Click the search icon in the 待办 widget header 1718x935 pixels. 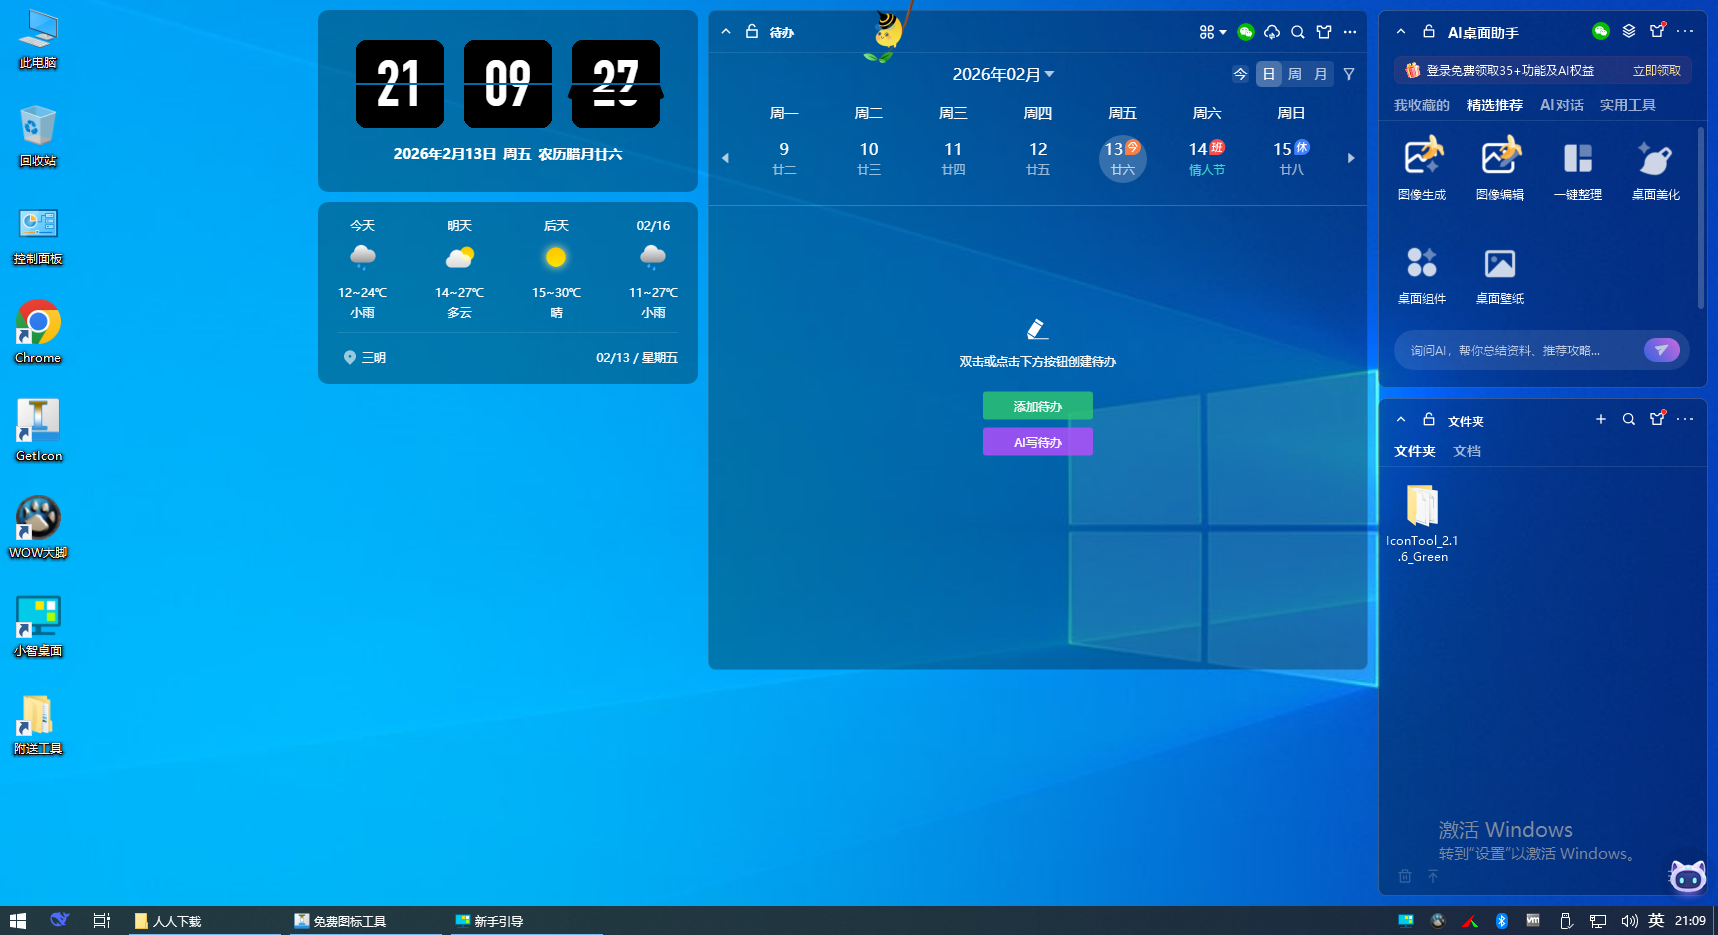click(x=1298, y=32)
